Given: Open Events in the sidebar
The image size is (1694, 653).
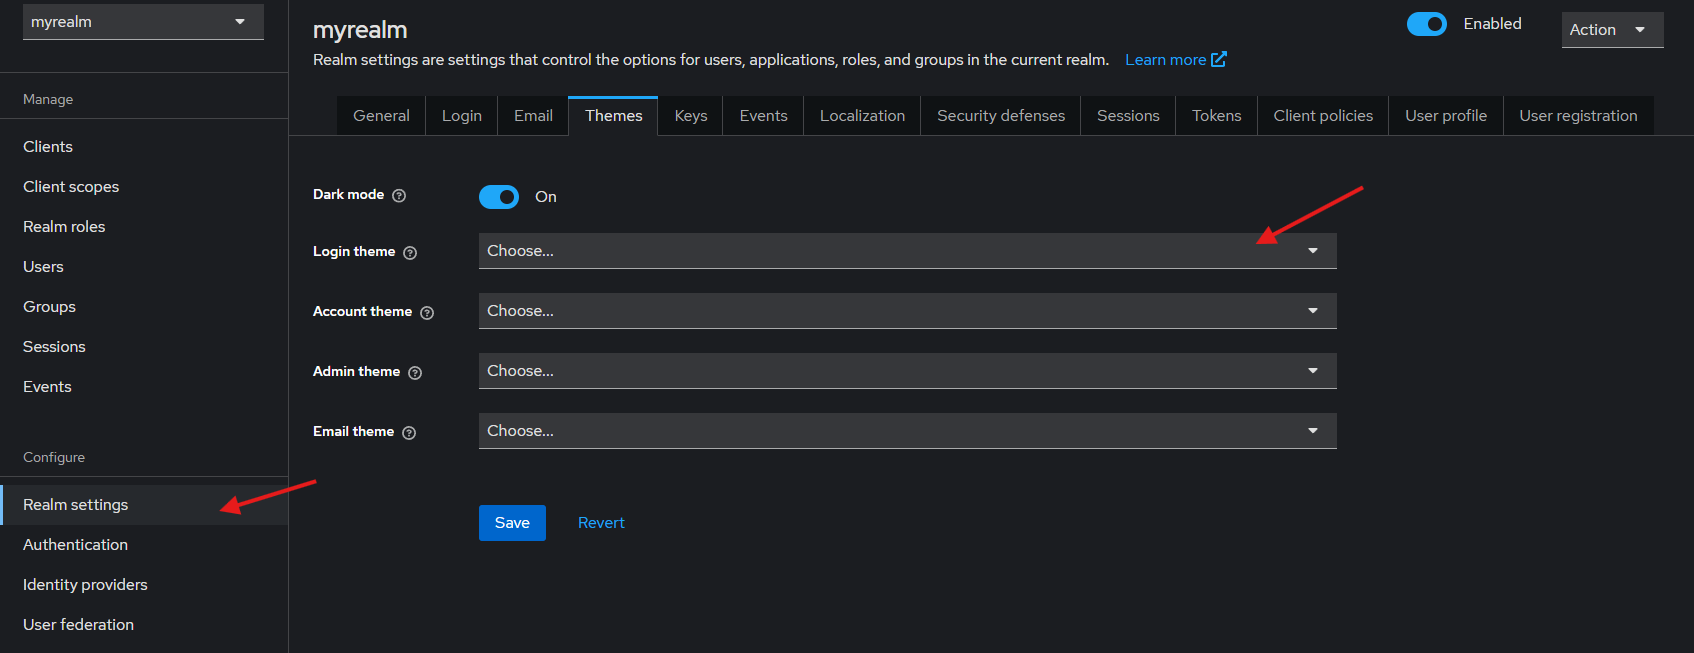Looking at the screenshot, I should pos(144,387).
